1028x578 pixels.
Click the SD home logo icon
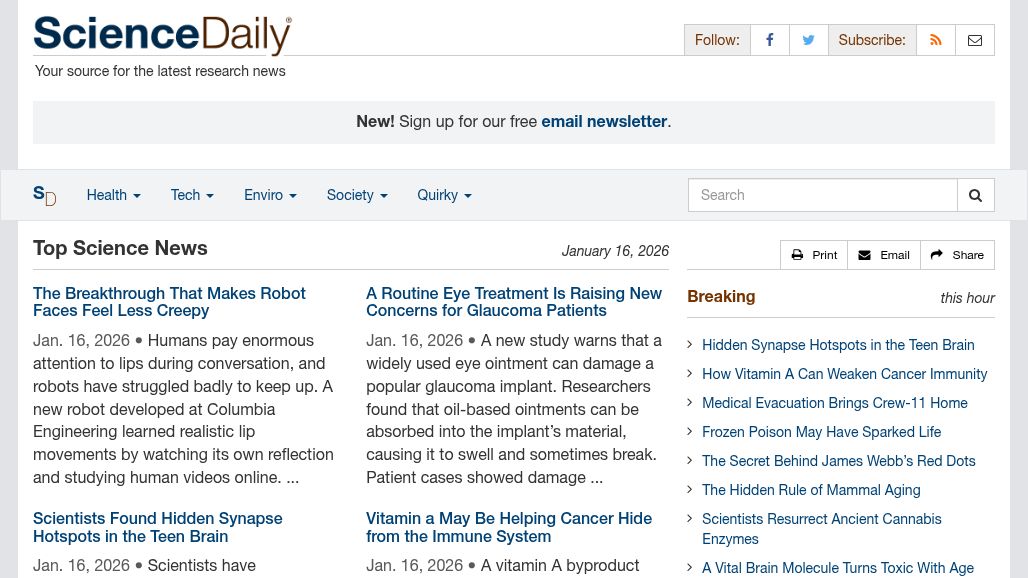[45, 195]
